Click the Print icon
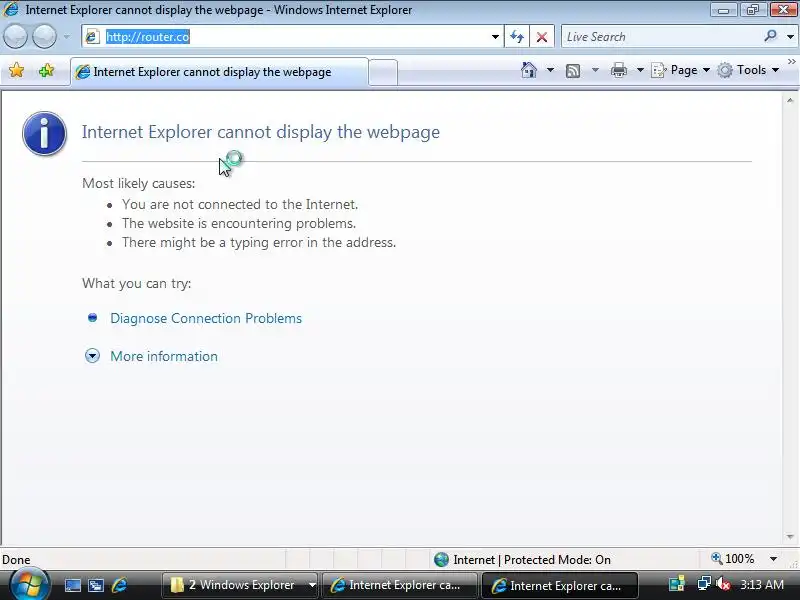 click(x=619, y=70)
